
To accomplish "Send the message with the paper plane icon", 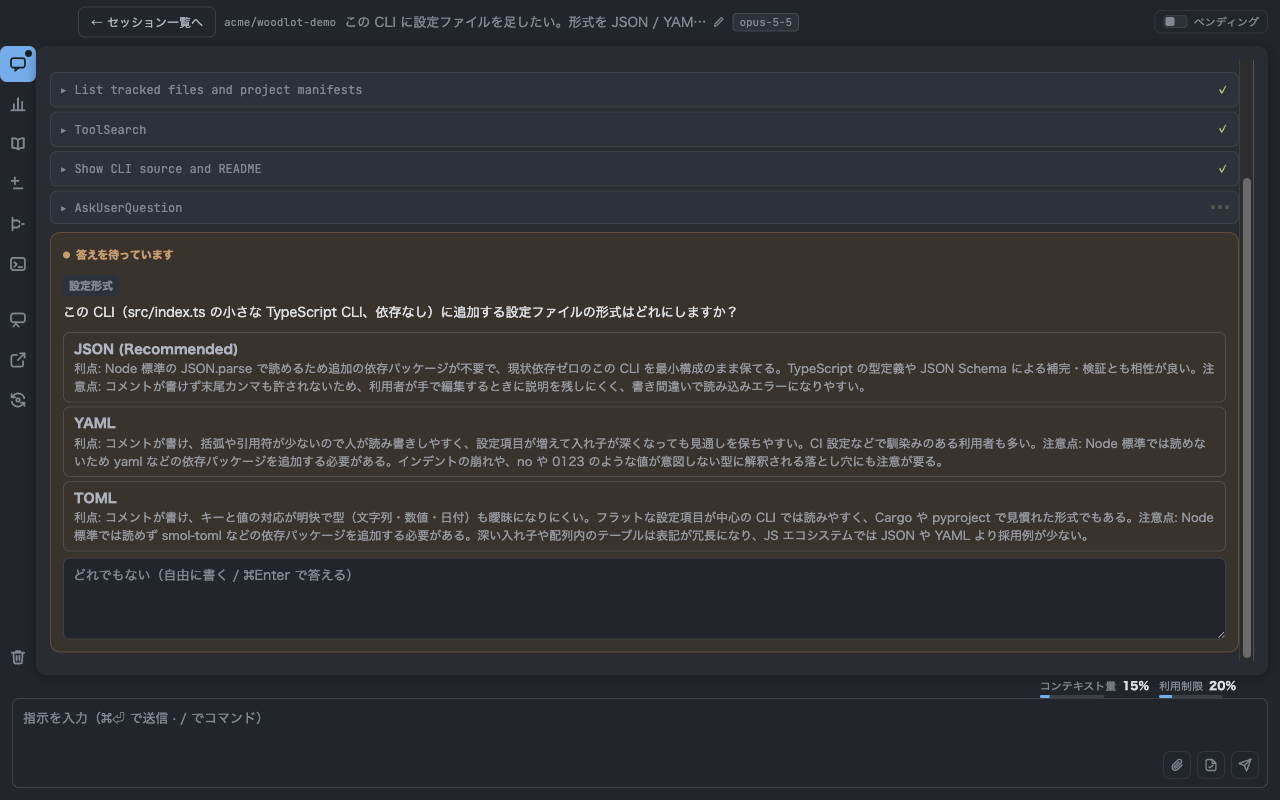I will click(x=1245, y=765).
